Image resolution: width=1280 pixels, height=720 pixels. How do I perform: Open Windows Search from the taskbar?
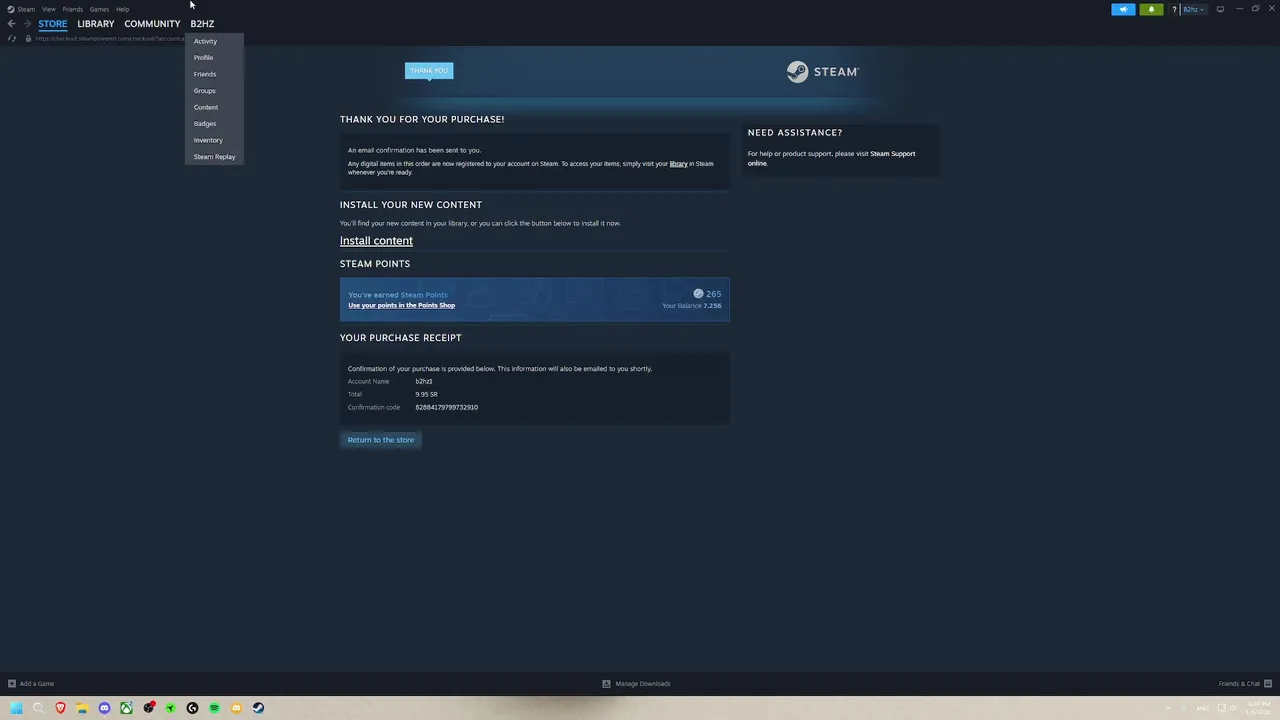tap(38, 708)
